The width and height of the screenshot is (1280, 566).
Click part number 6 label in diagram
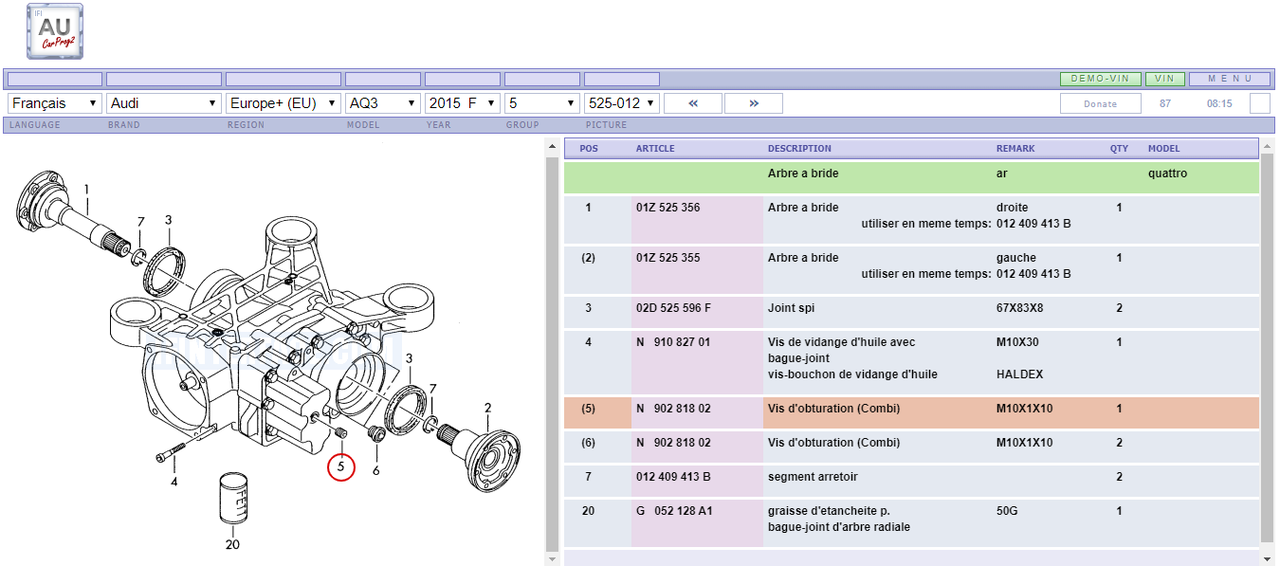pyautogui.click(x=376, y=470)
